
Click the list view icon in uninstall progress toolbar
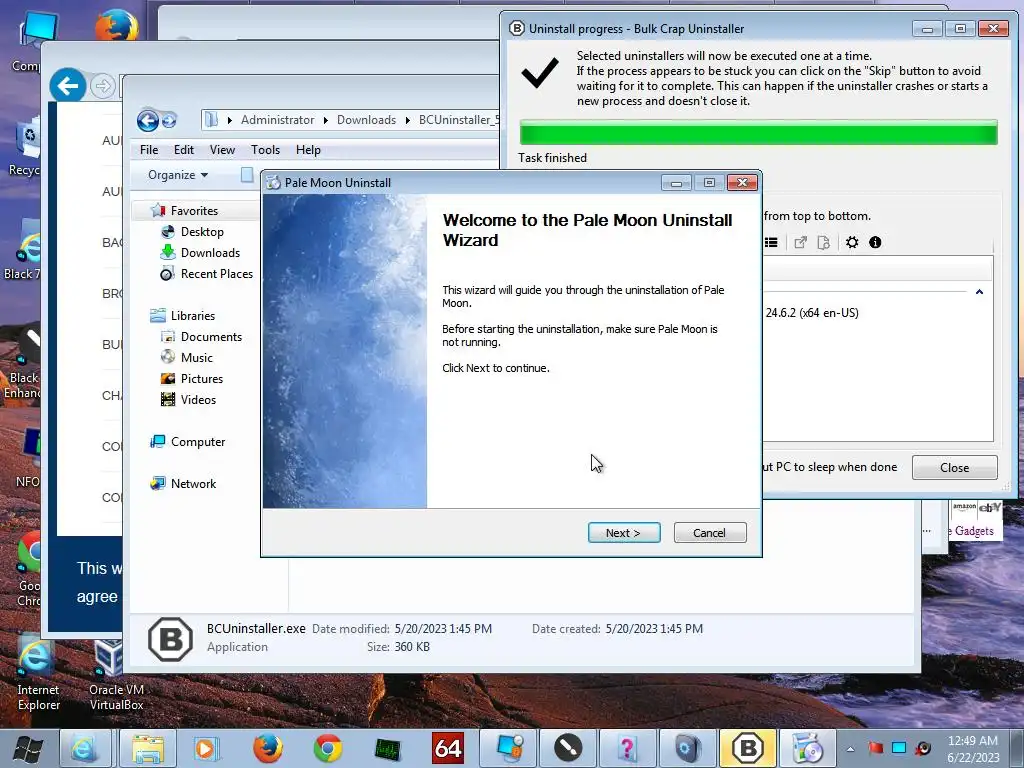click(x=771, y=242)
